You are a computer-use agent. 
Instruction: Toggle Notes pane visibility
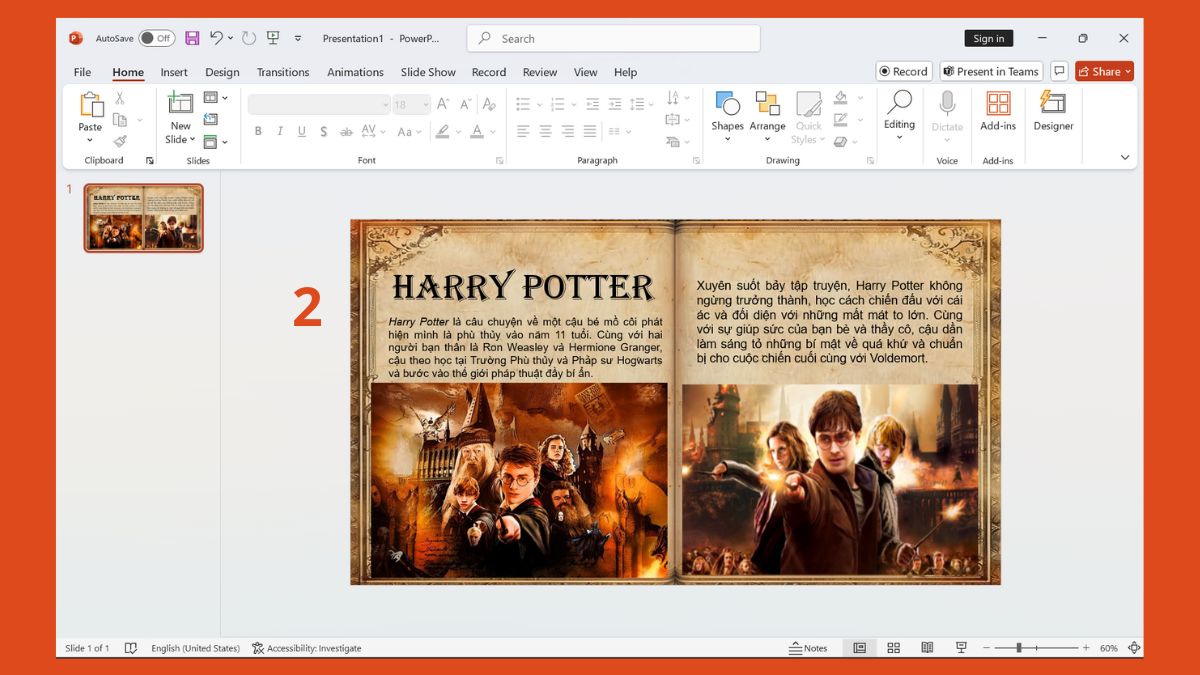tap(808, 648)
